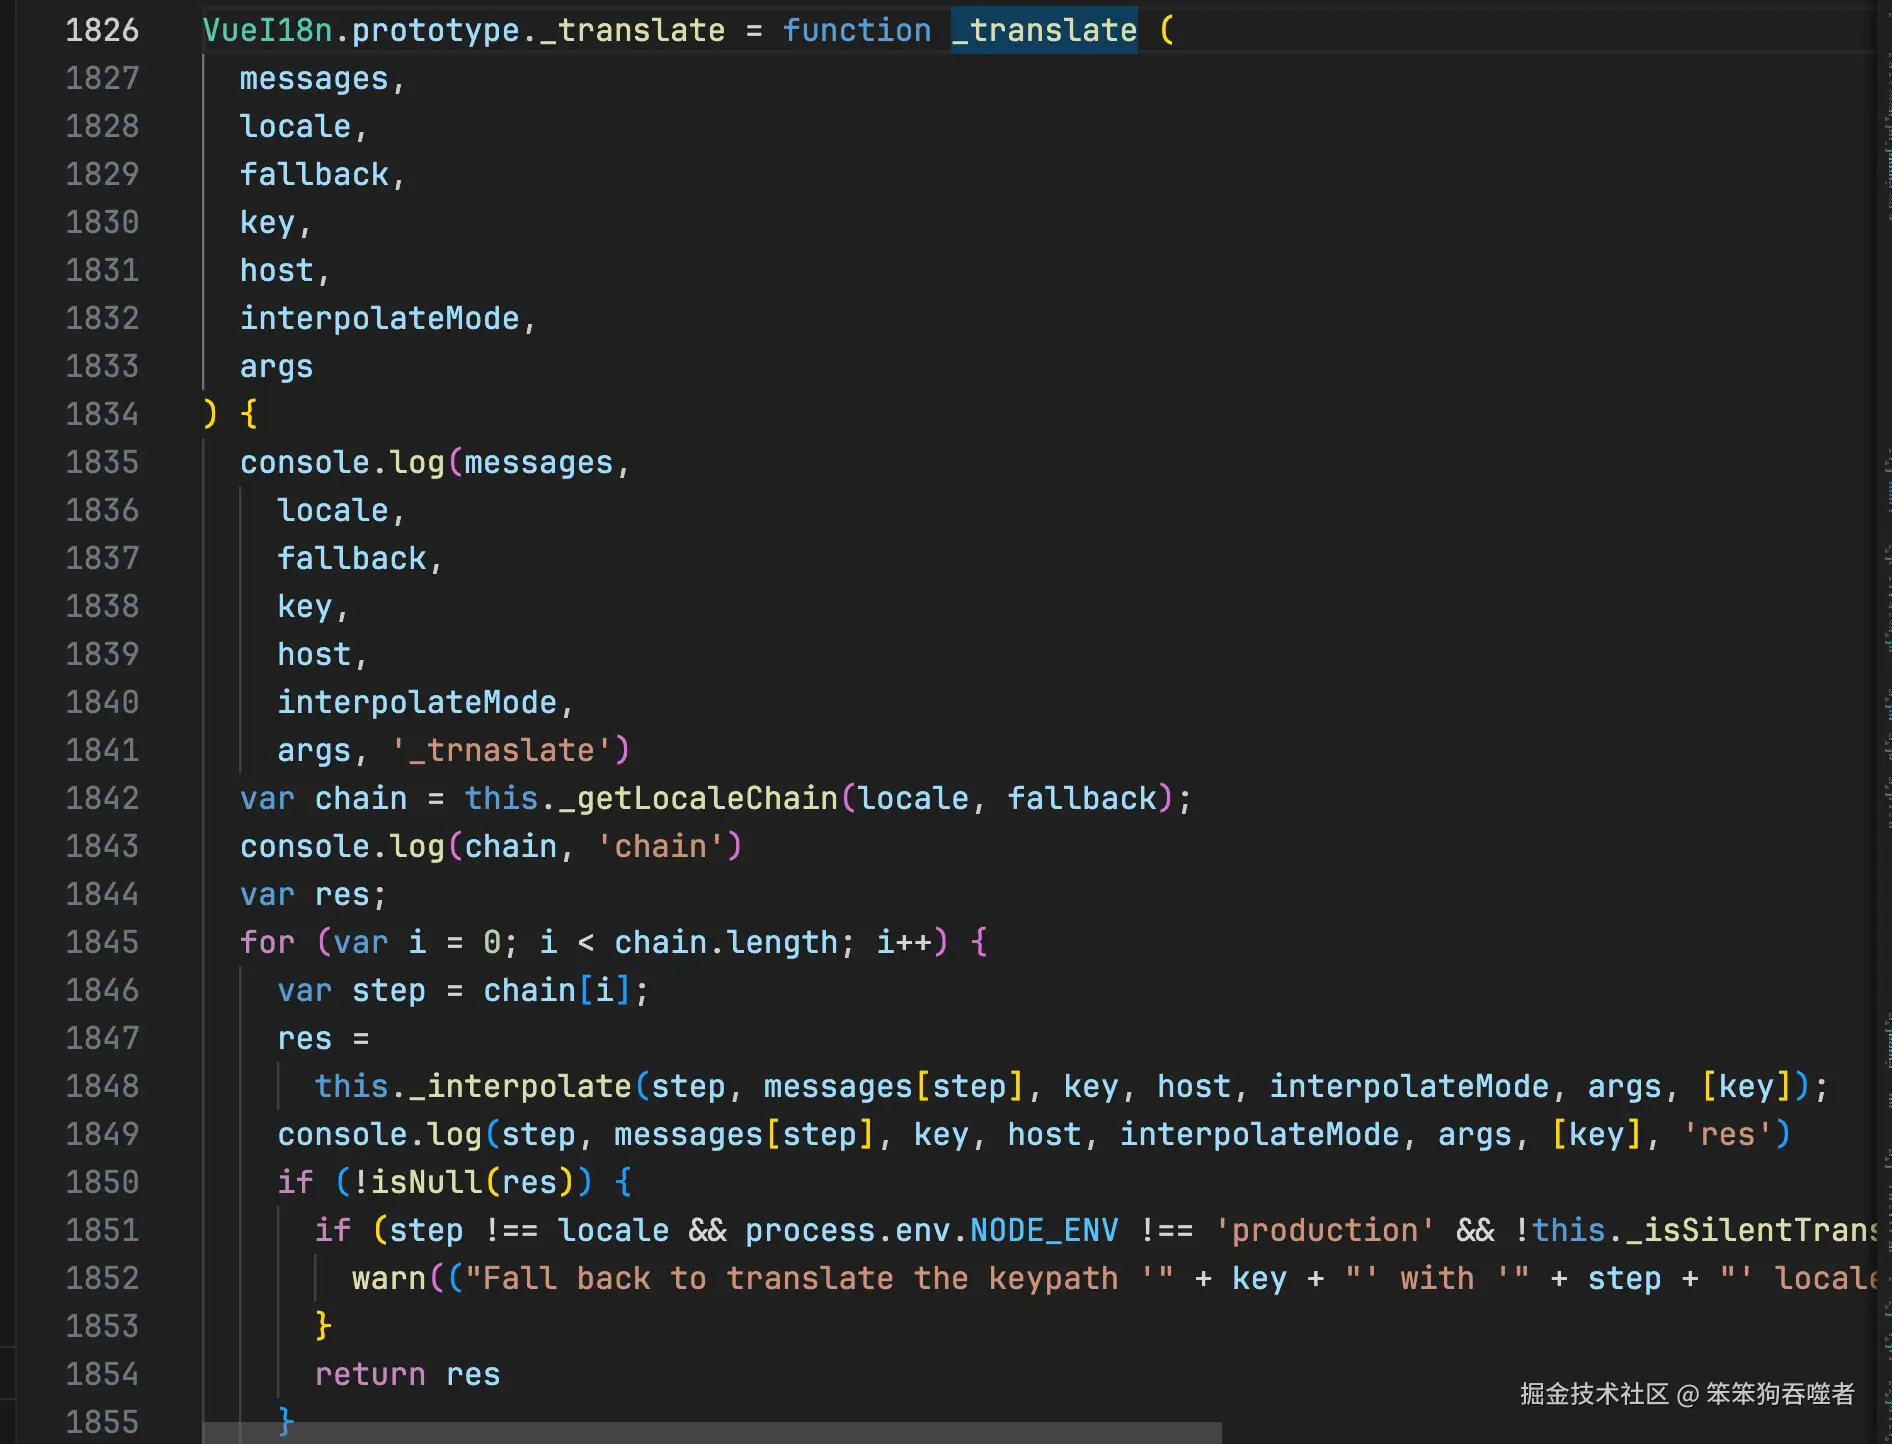Click the warn call on line 1852
The height and width of the screenshot is (1444, 1892).
389,1278
